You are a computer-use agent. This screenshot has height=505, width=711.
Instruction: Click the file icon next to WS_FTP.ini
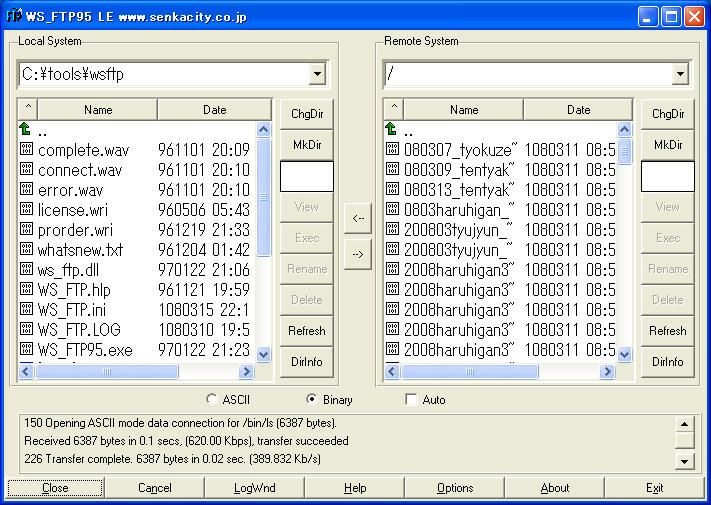(x=26, y=309)
